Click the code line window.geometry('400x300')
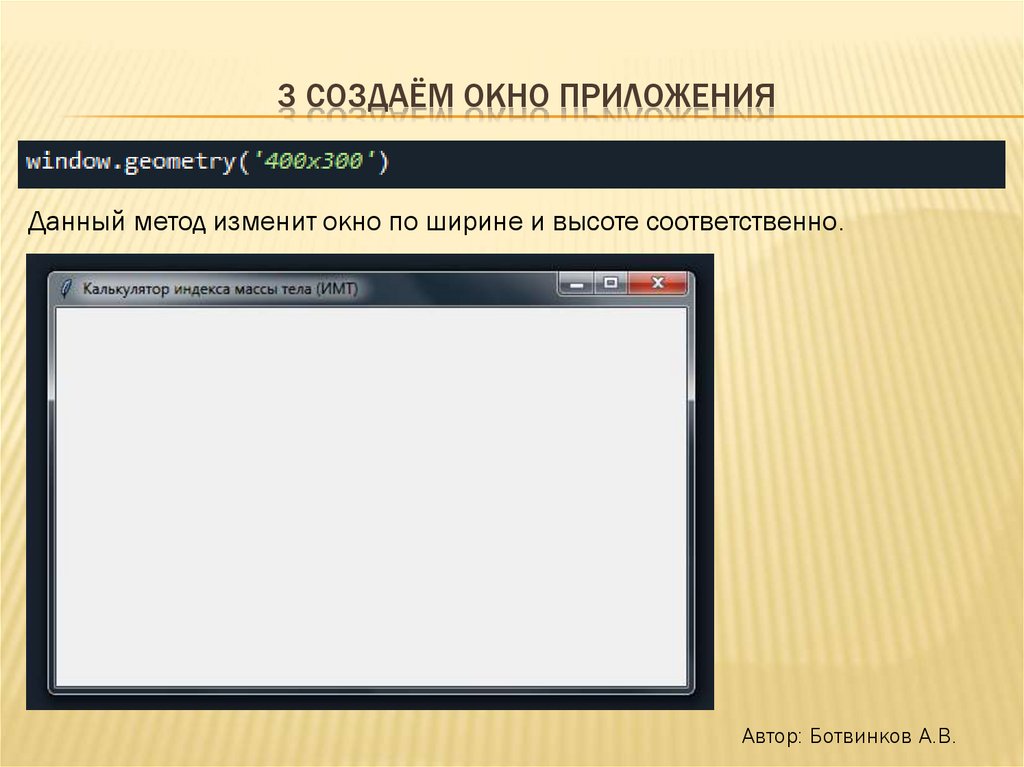Viewport: 1024px width, 767px height. click(207, 161)
